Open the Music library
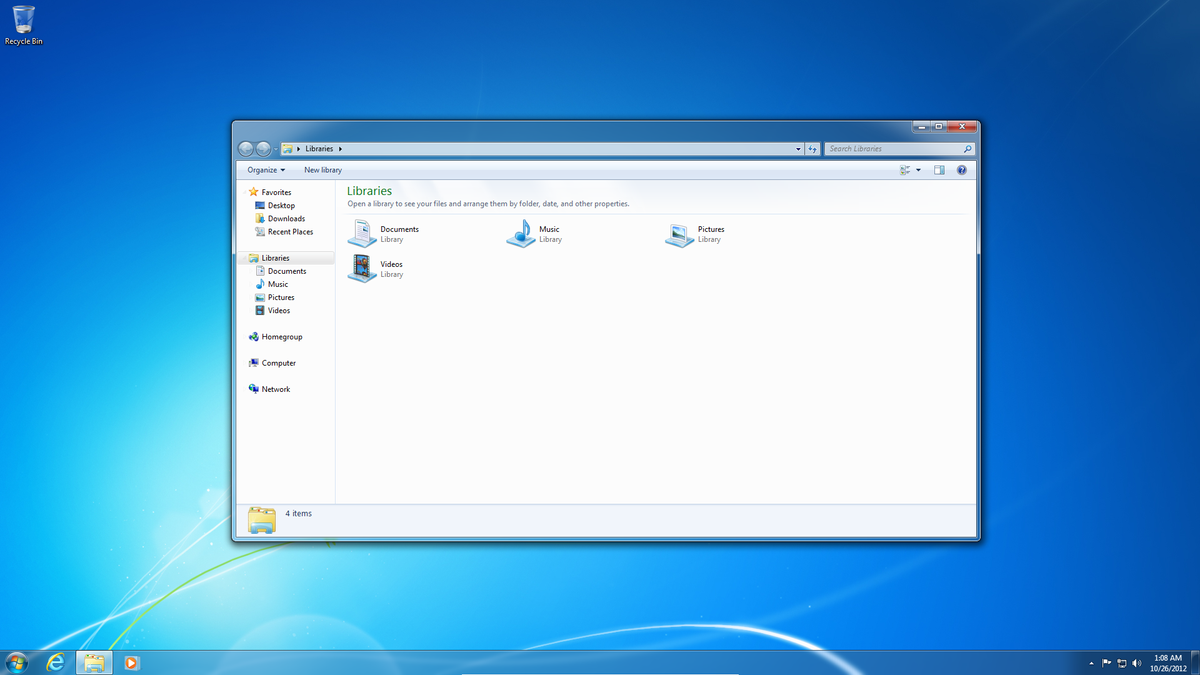Screen dimensions: 1200x675 [536, 232]
